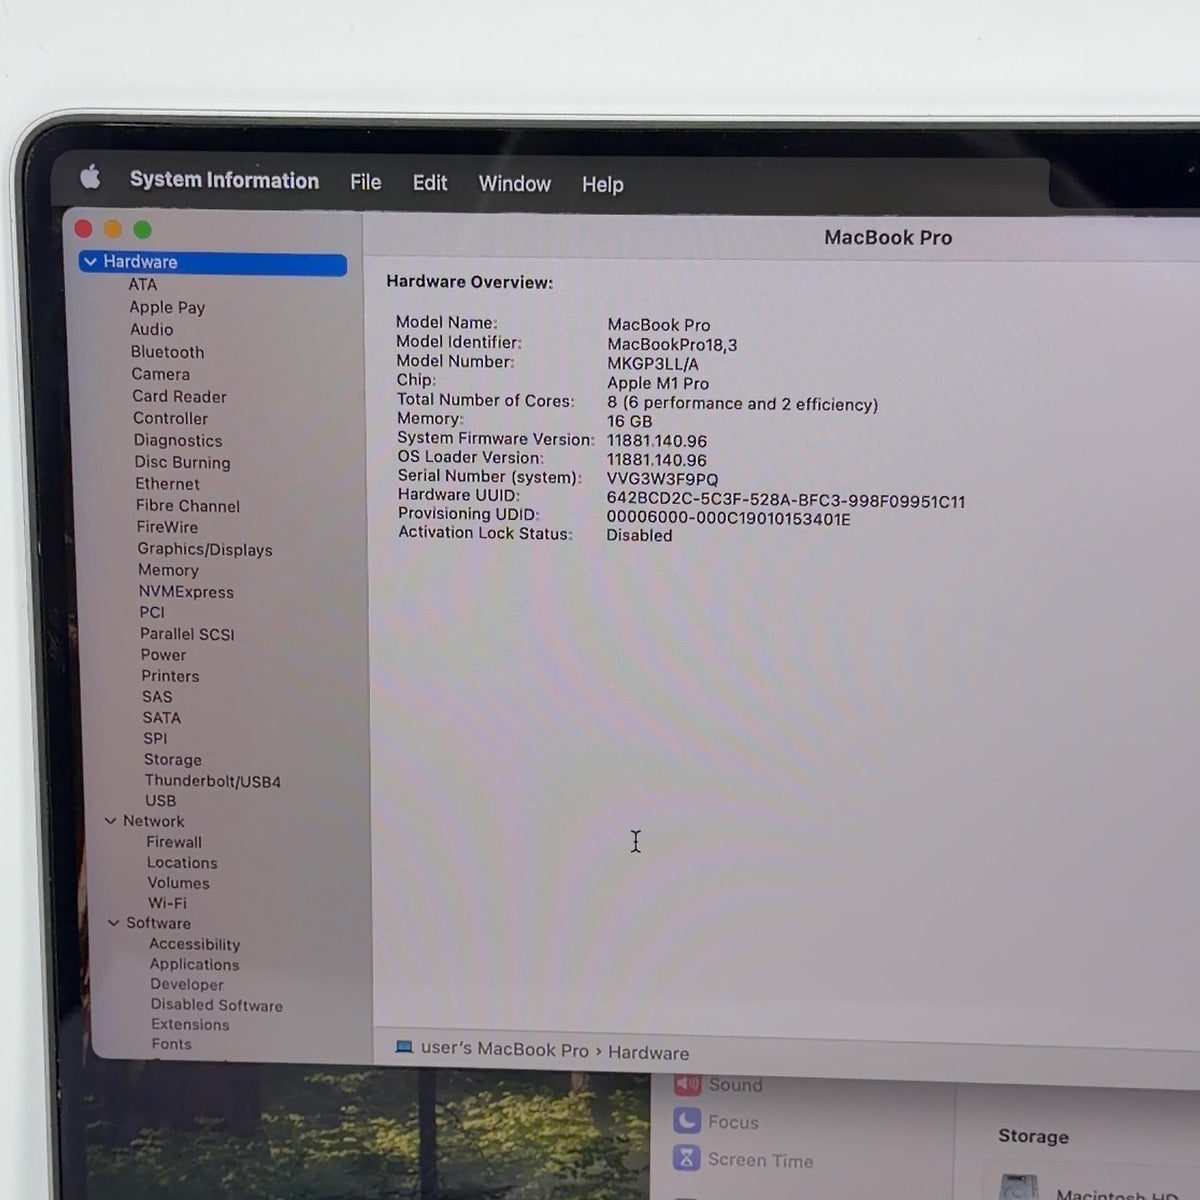Select Power in the sidebar
The image size is (1200, 1200).
tap(163, 655)
